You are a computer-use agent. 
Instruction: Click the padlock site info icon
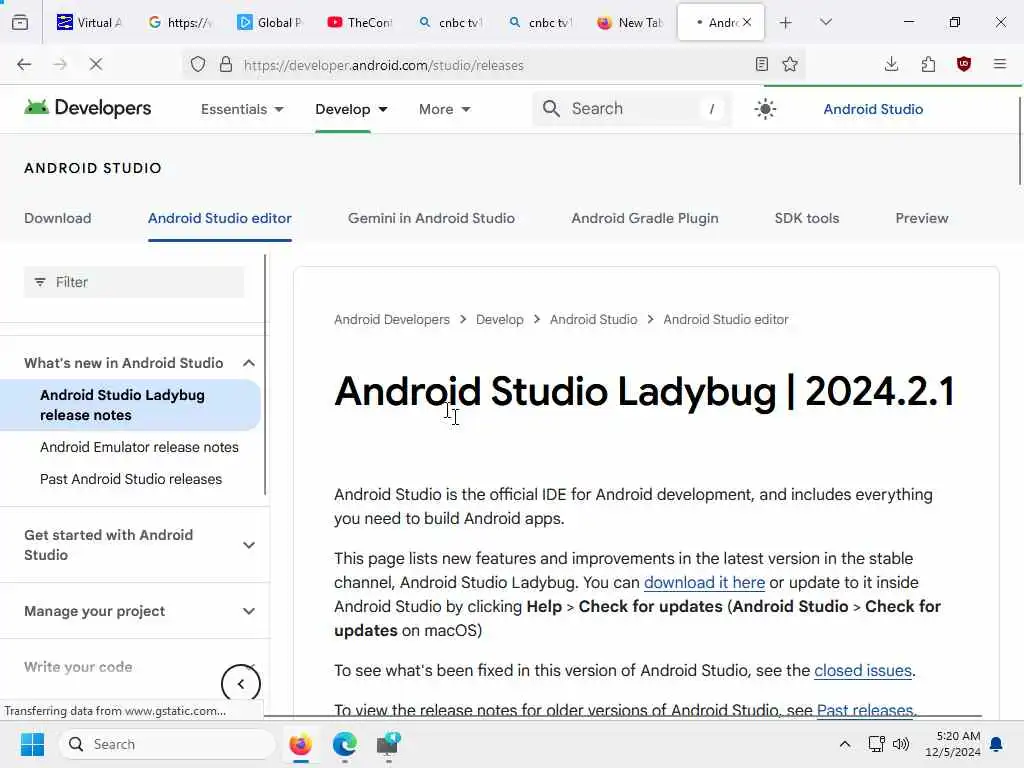[x=225, y=65]
